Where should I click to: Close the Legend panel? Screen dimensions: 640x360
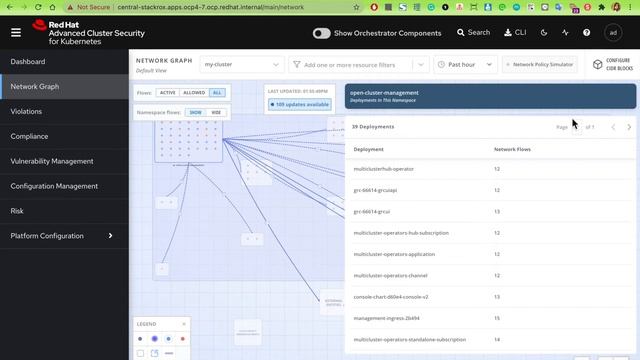click(x=184, y=324)
